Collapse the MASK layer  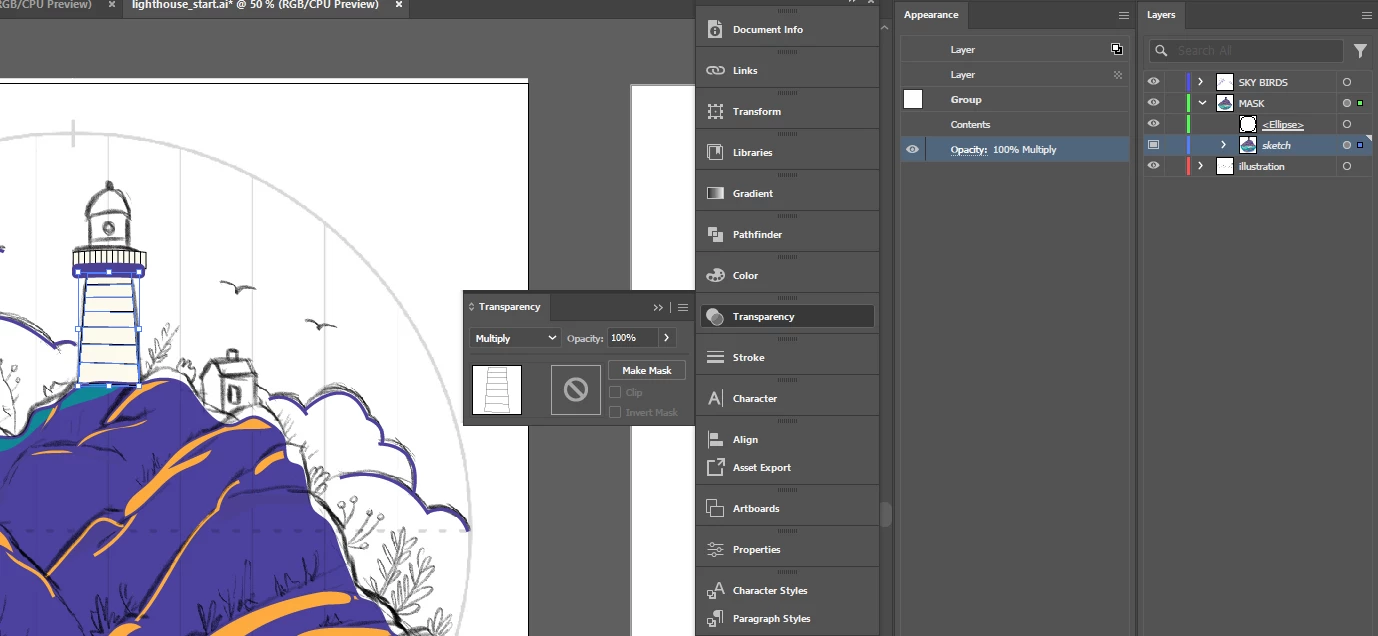(x=1202, y=103)
